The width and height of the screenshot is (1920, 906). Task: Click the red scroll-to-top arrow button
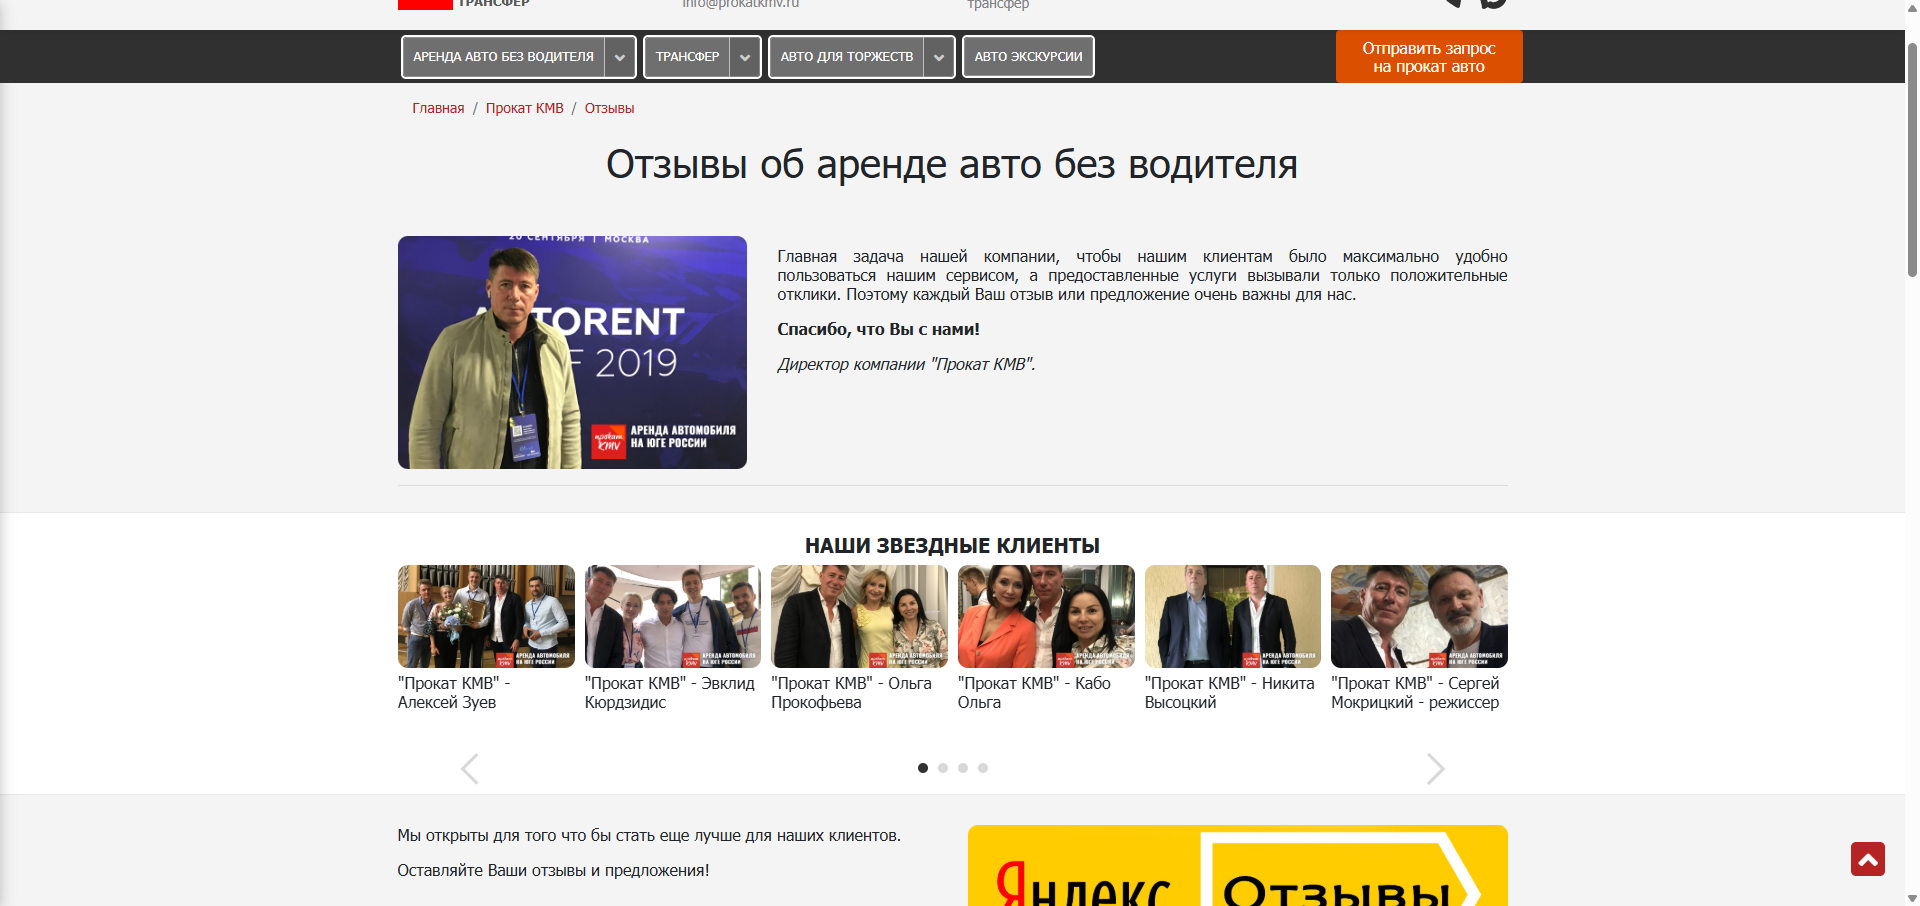coord(1867,859)
